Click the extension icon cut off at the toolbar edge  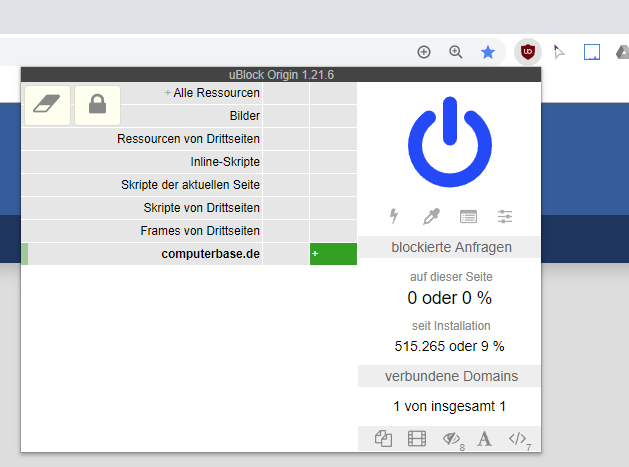click(x=623, y=53)
